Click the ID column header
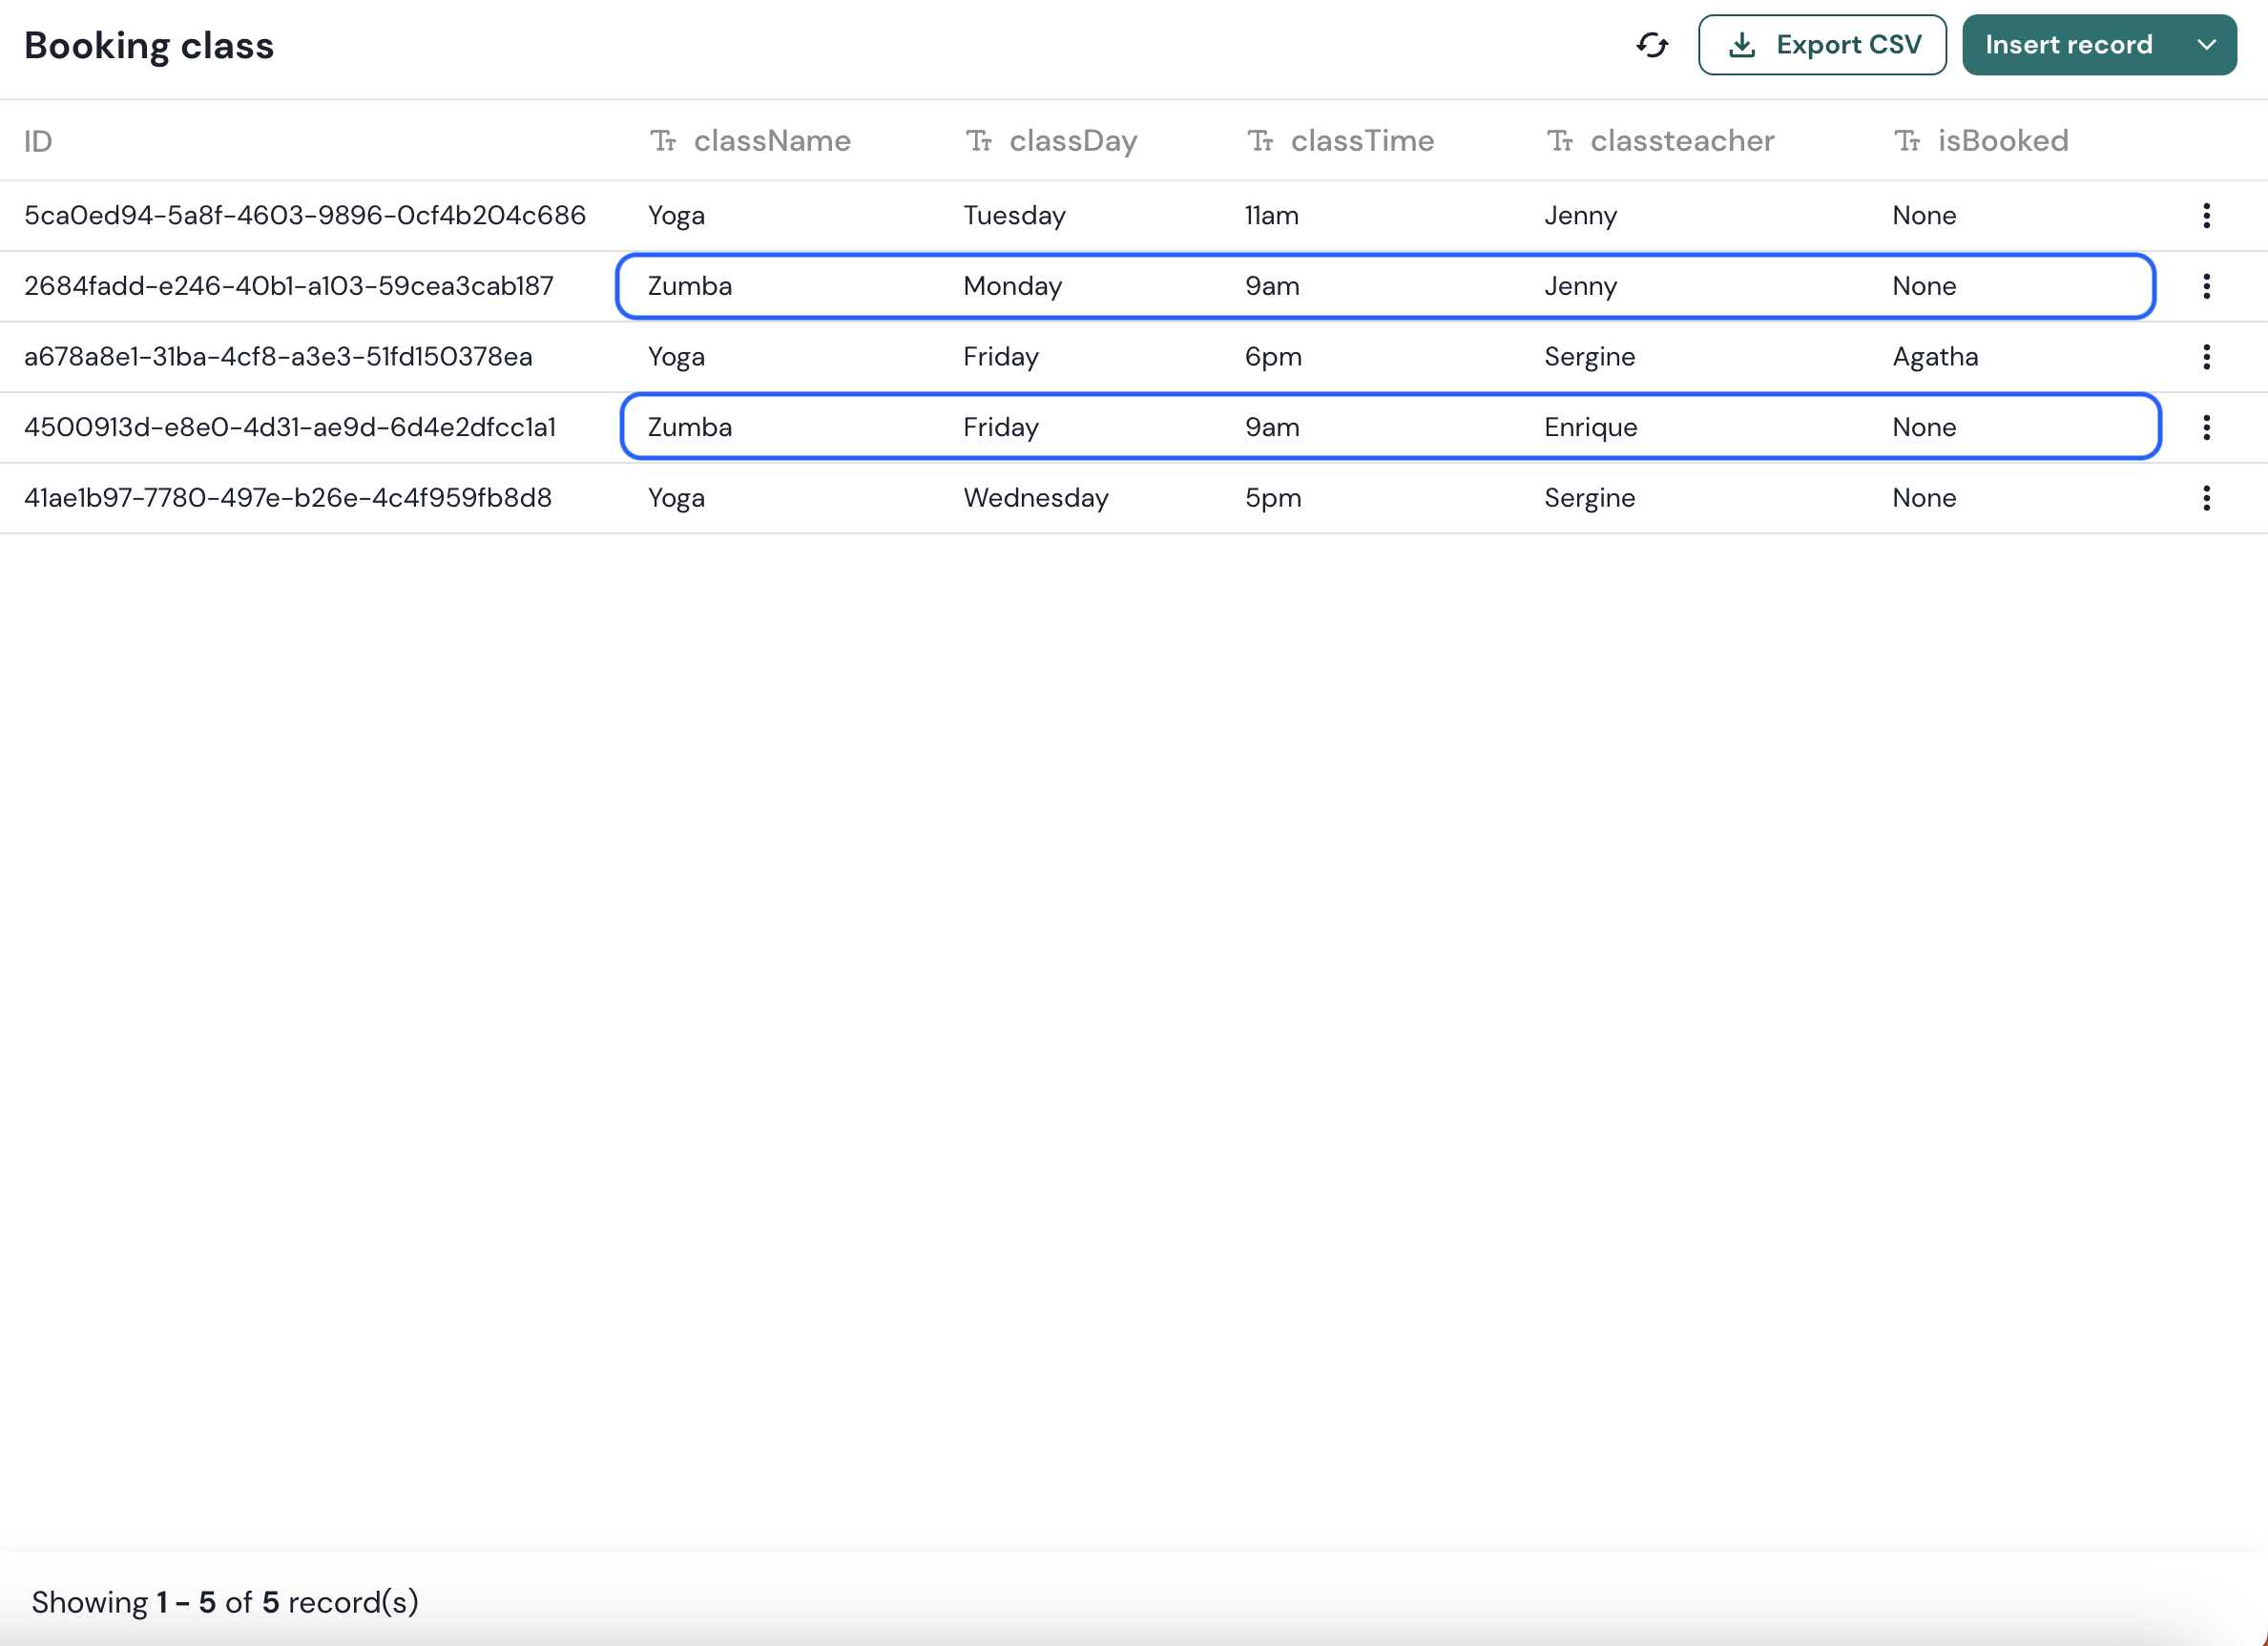 (x=38, y=142)
